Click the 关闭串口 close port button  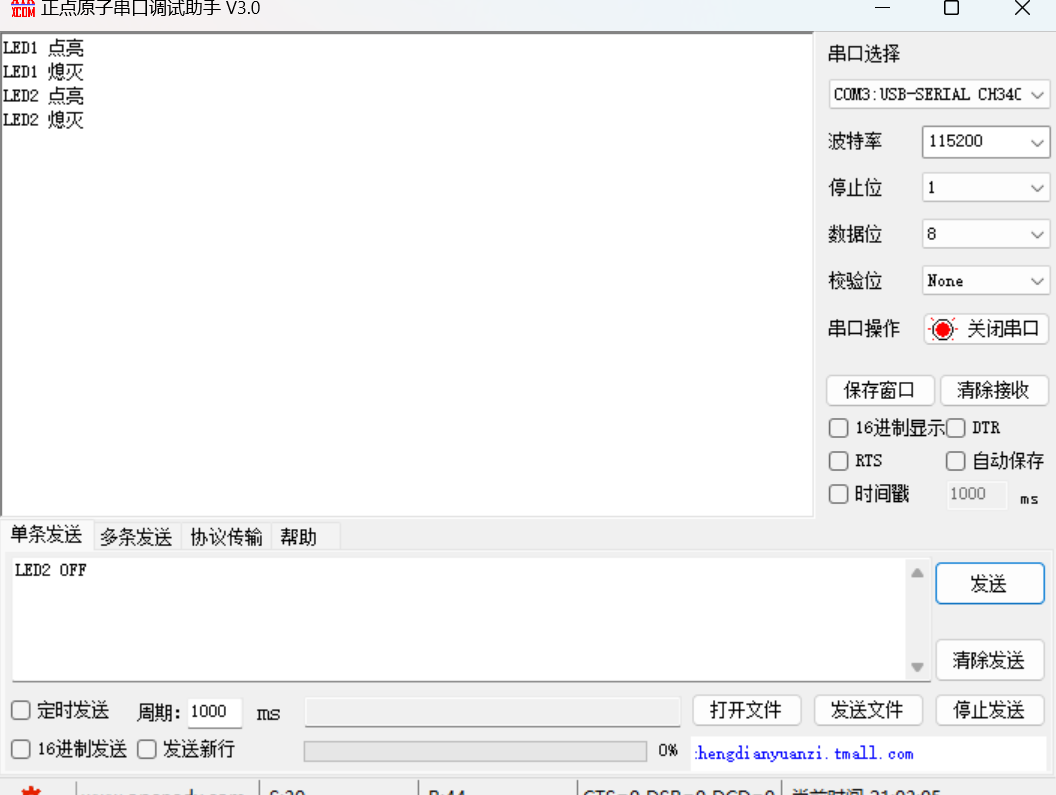pos(986,329)
